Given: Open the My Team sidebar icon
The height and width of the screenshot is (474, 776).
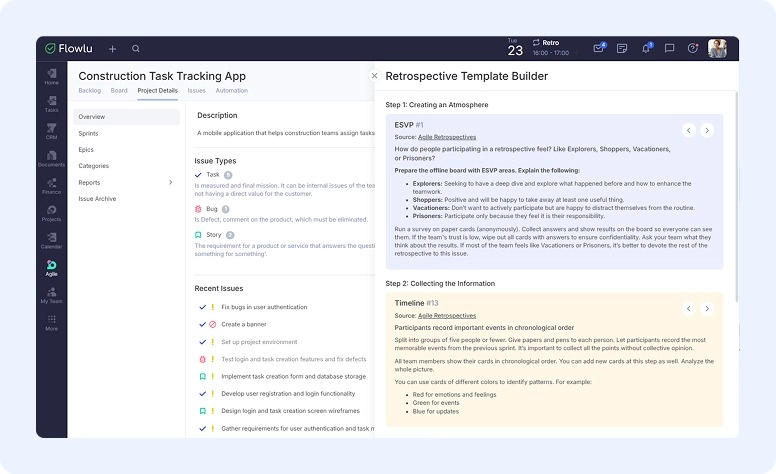Looking at the screenshot, I should [x=51, y=295].
